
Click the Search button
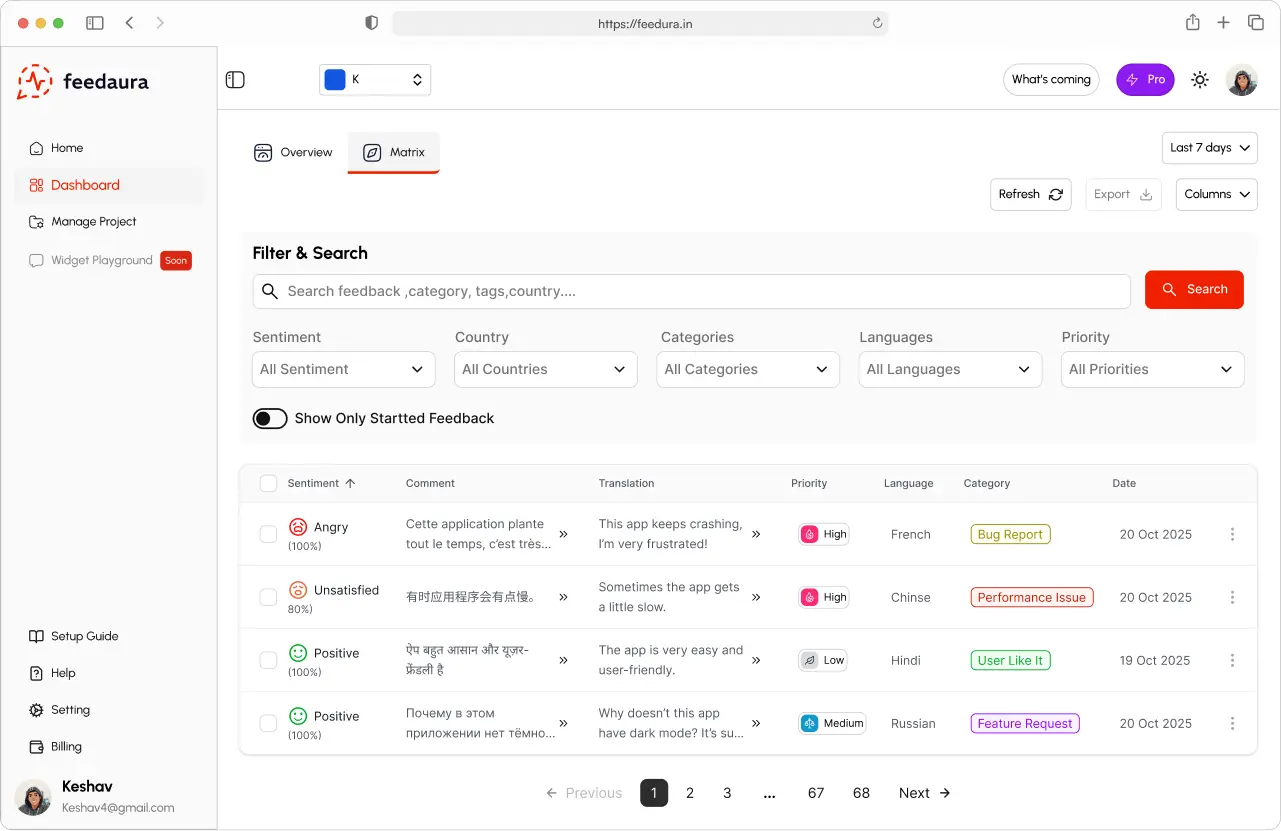point(1194,289)
